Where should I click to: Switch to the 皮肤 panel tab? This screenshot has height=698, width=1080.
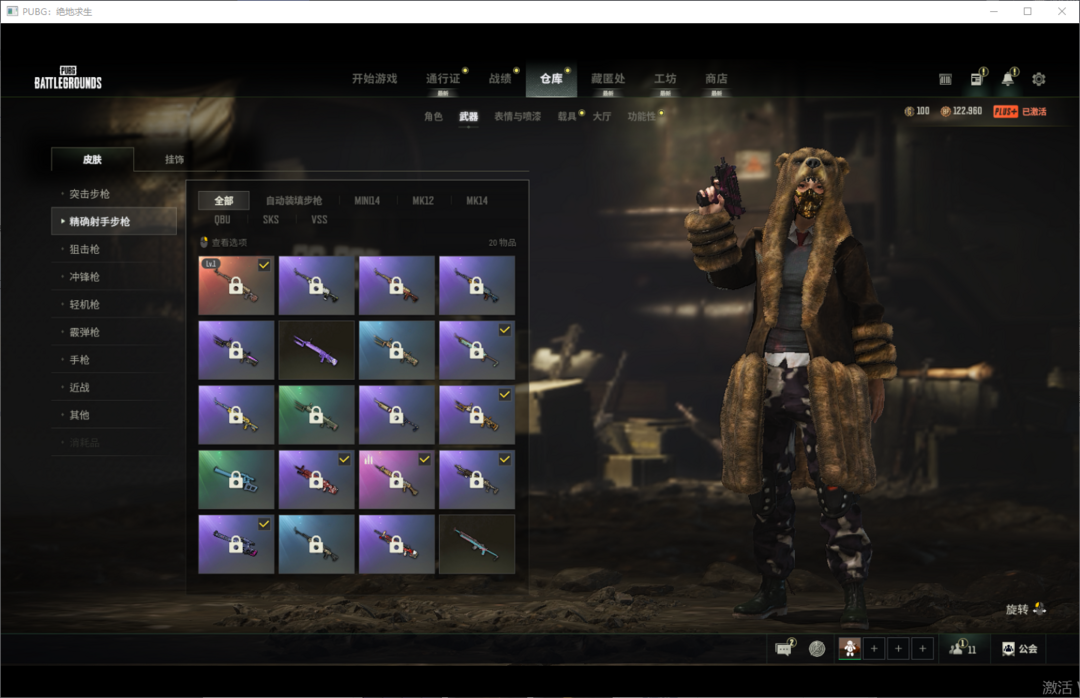point(92,159)
